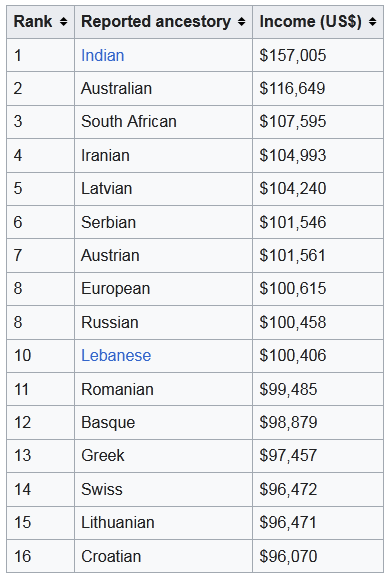Click the $101,546 Serbian income cell
The width and height of the screenshot is (390, 577).
click(x=318, y=222)
